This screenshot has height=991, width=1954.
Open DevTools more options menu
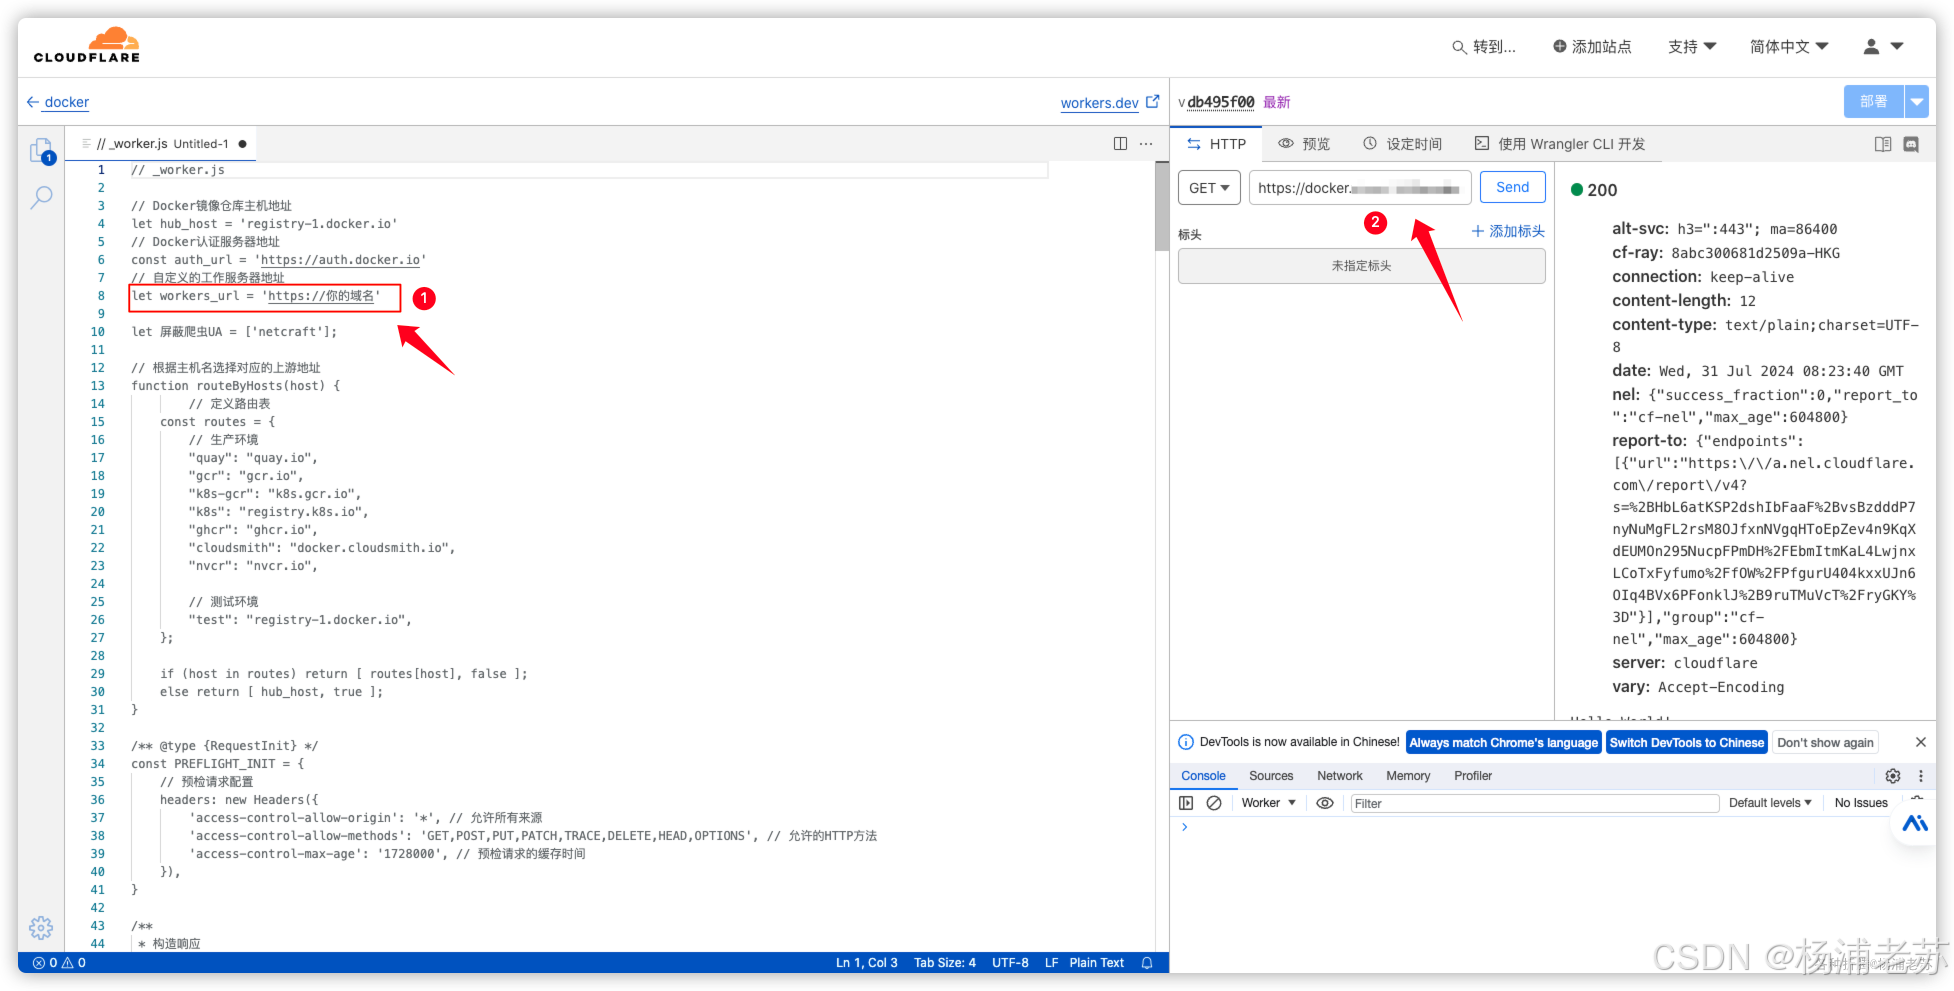[1920, 776]
